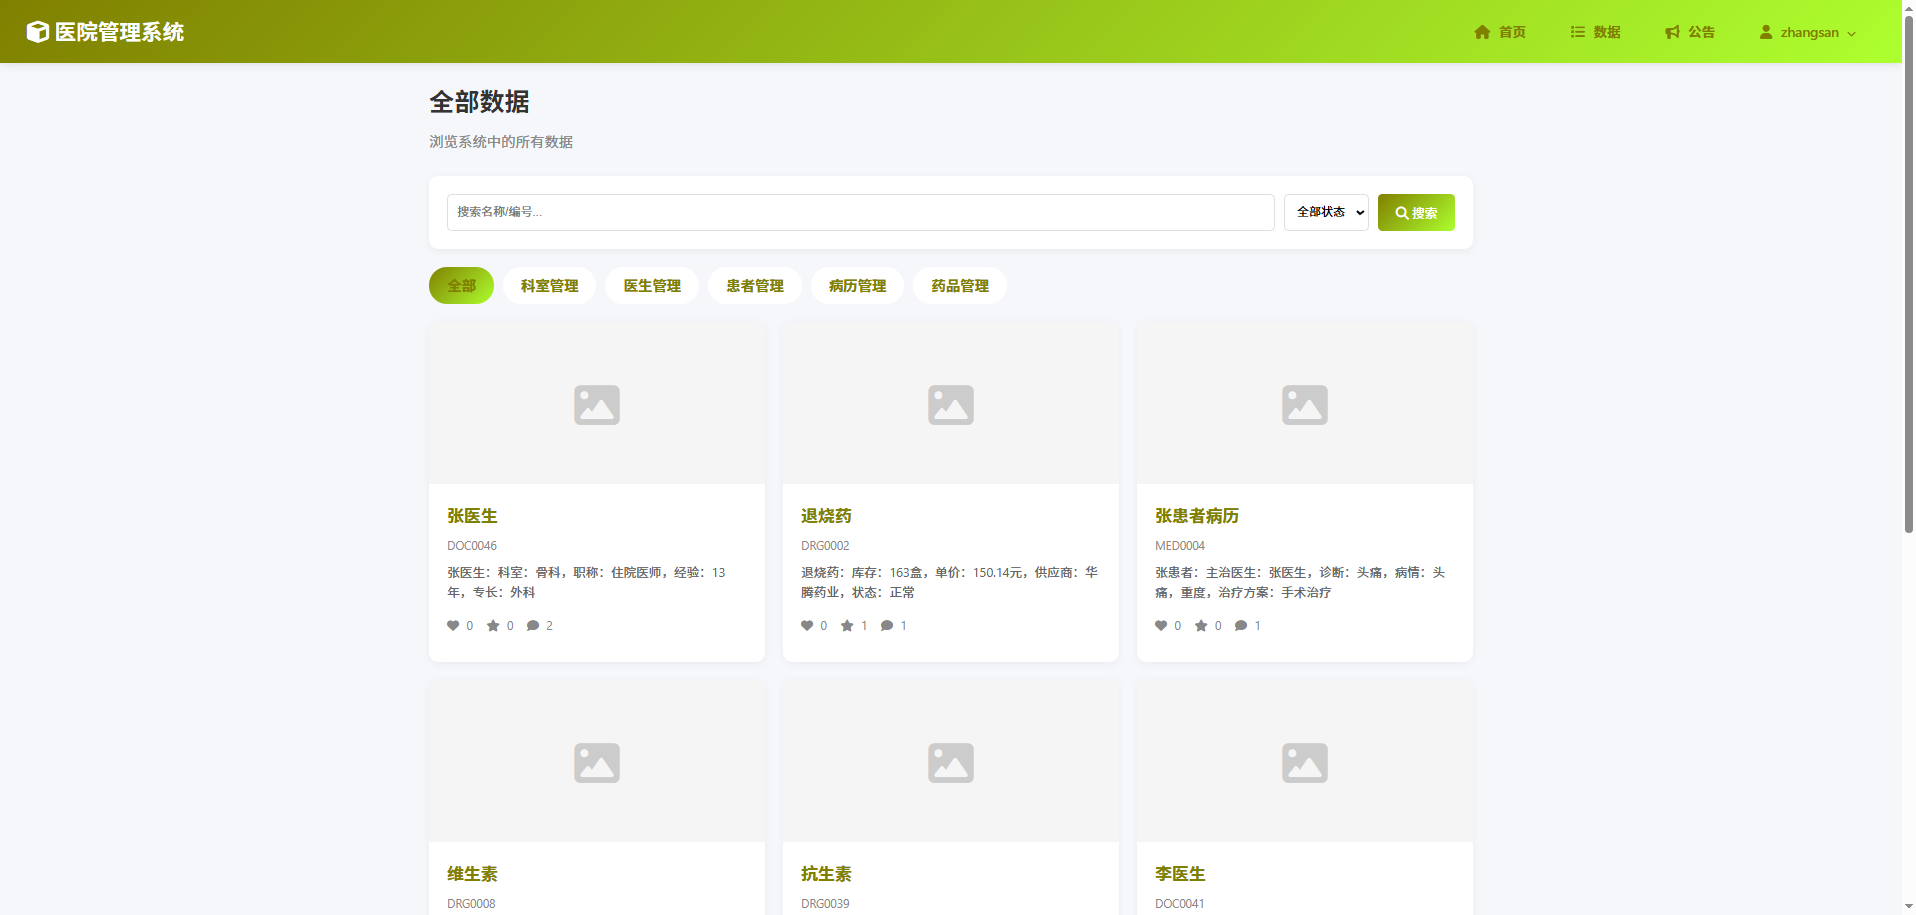This screenshot has height=915, width=1916.
Task: Go to 首页 in top navigation
Action: point(1500,32)
